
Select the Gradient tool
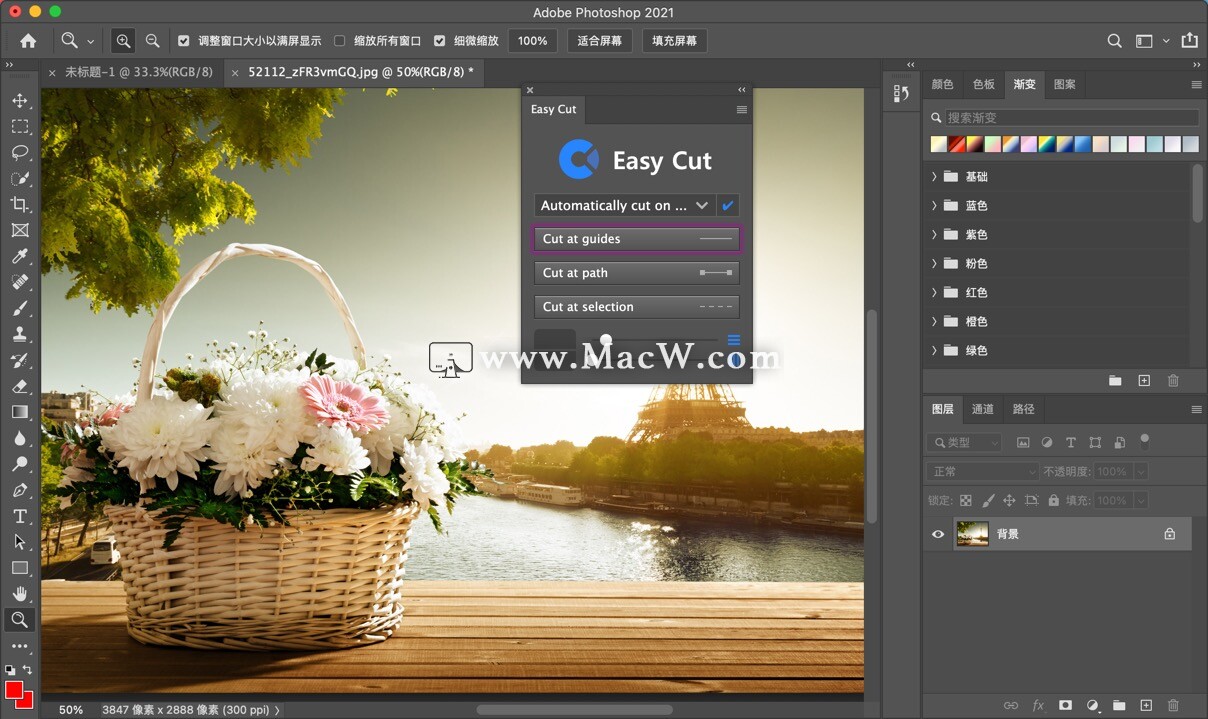[20, 412]
